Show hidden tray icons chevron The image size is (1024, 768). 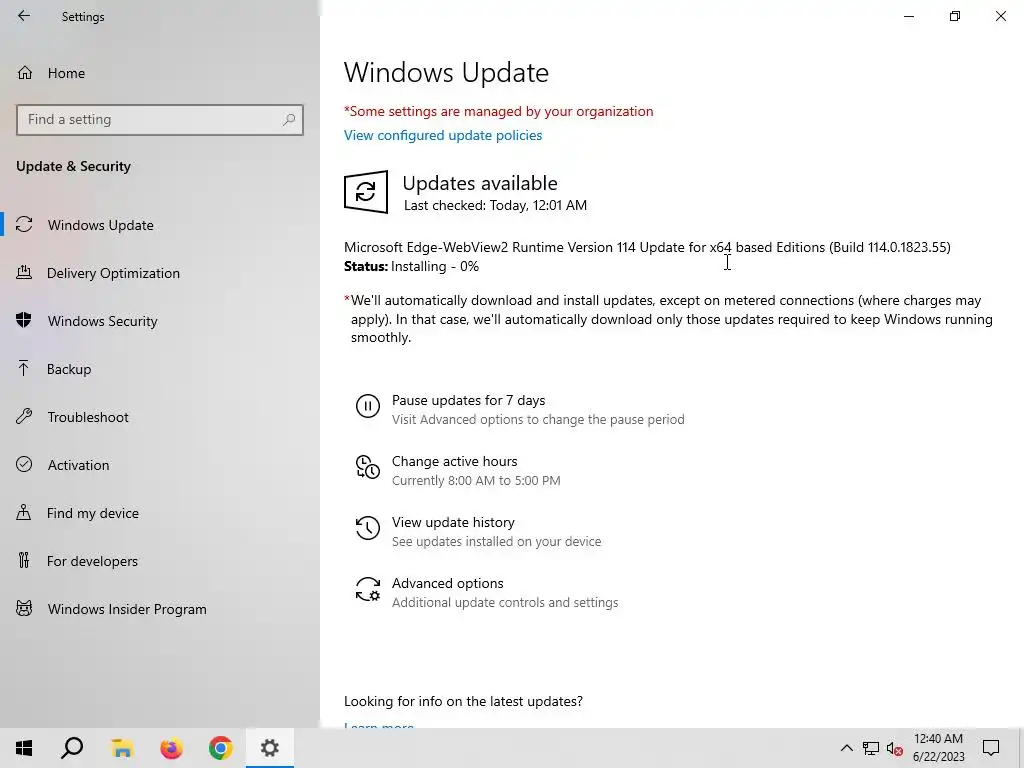click(x=846, y=748)
